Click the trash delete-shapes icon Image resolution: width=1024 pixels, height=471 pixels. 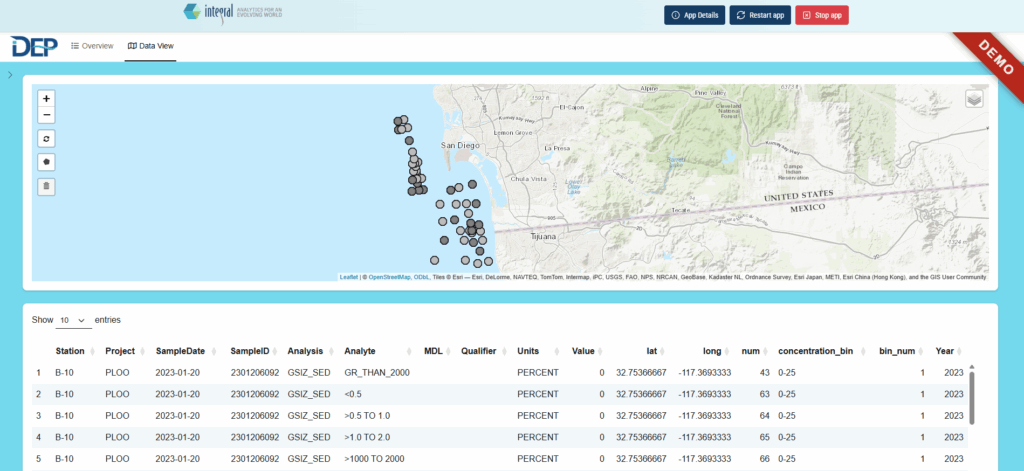tap(47, 185)
